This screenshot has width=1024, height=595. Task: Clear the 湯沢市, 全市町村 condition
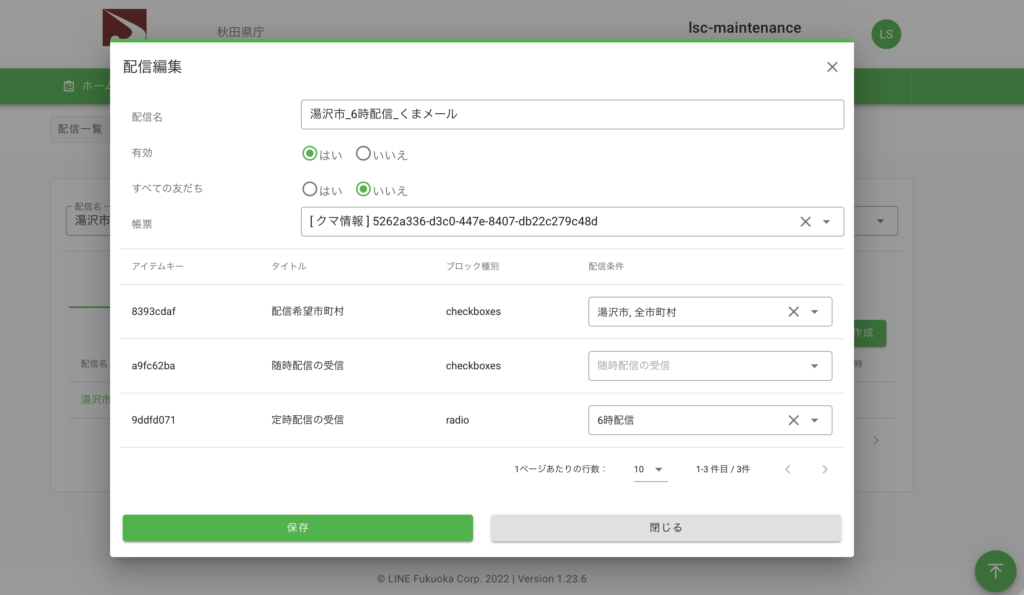(793, 312)
